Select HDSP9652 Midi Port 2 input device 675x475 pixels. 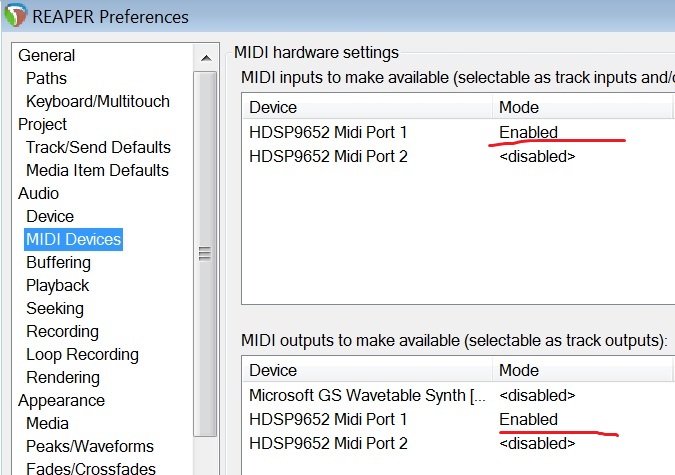pos(328,156)
